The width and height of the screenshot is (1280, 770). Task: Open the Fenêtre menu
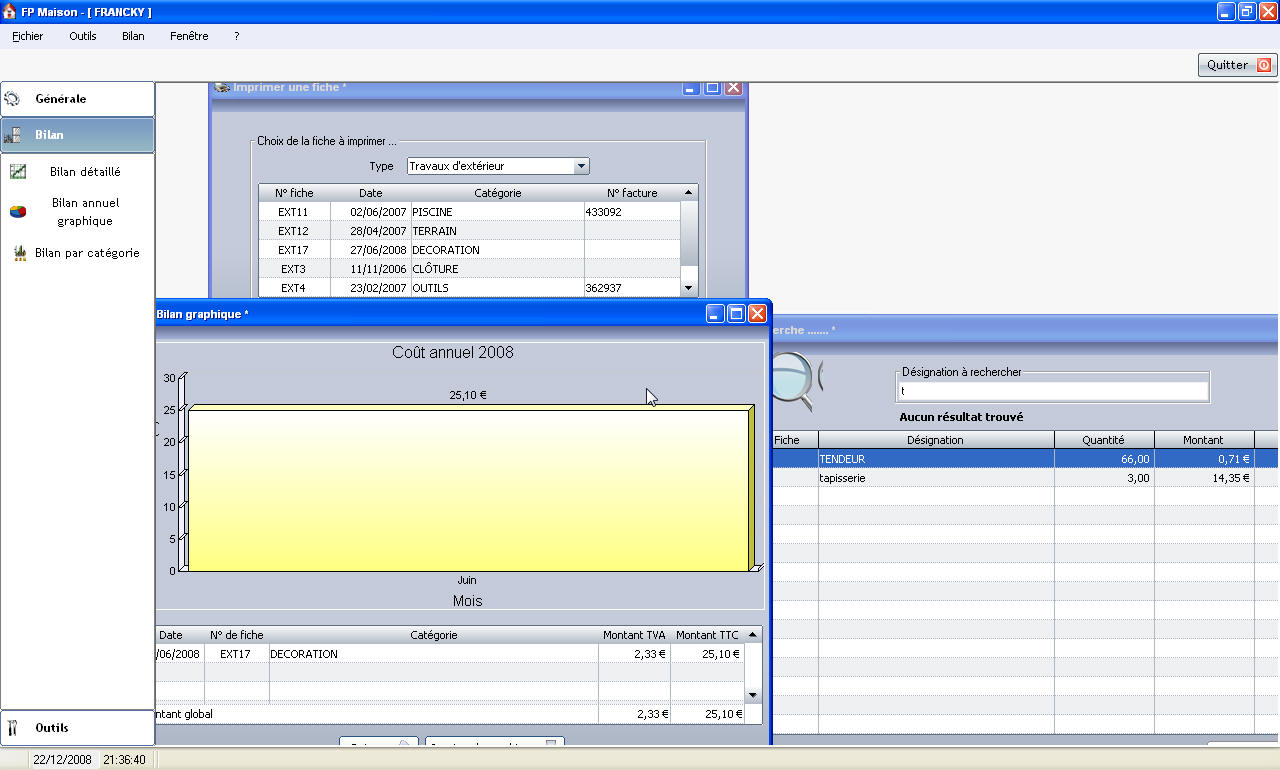189,36
